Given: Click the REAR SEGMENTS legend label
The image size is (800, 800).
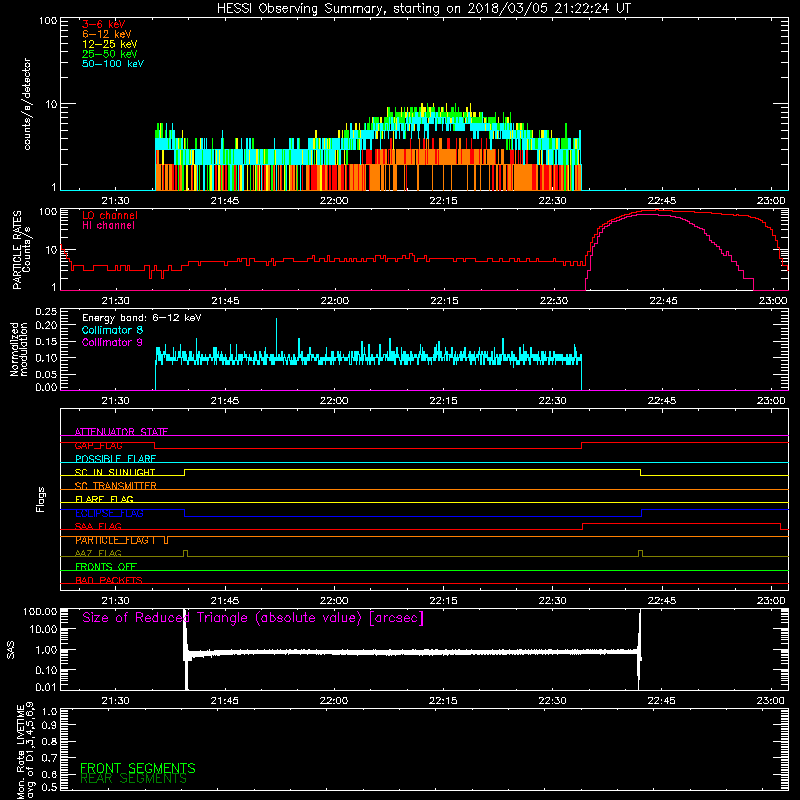Looking at the screenshot, I should click(x=134, y=779).
